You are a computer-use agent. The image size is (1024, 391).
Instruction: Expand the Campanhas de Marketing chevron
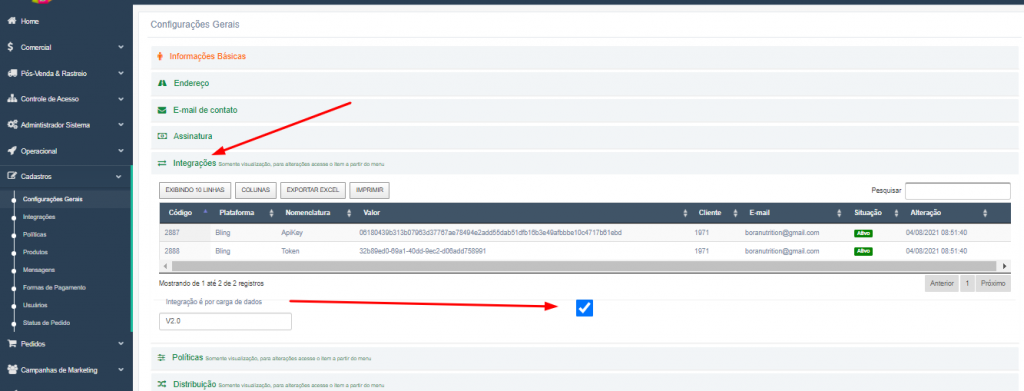[121, 369]
